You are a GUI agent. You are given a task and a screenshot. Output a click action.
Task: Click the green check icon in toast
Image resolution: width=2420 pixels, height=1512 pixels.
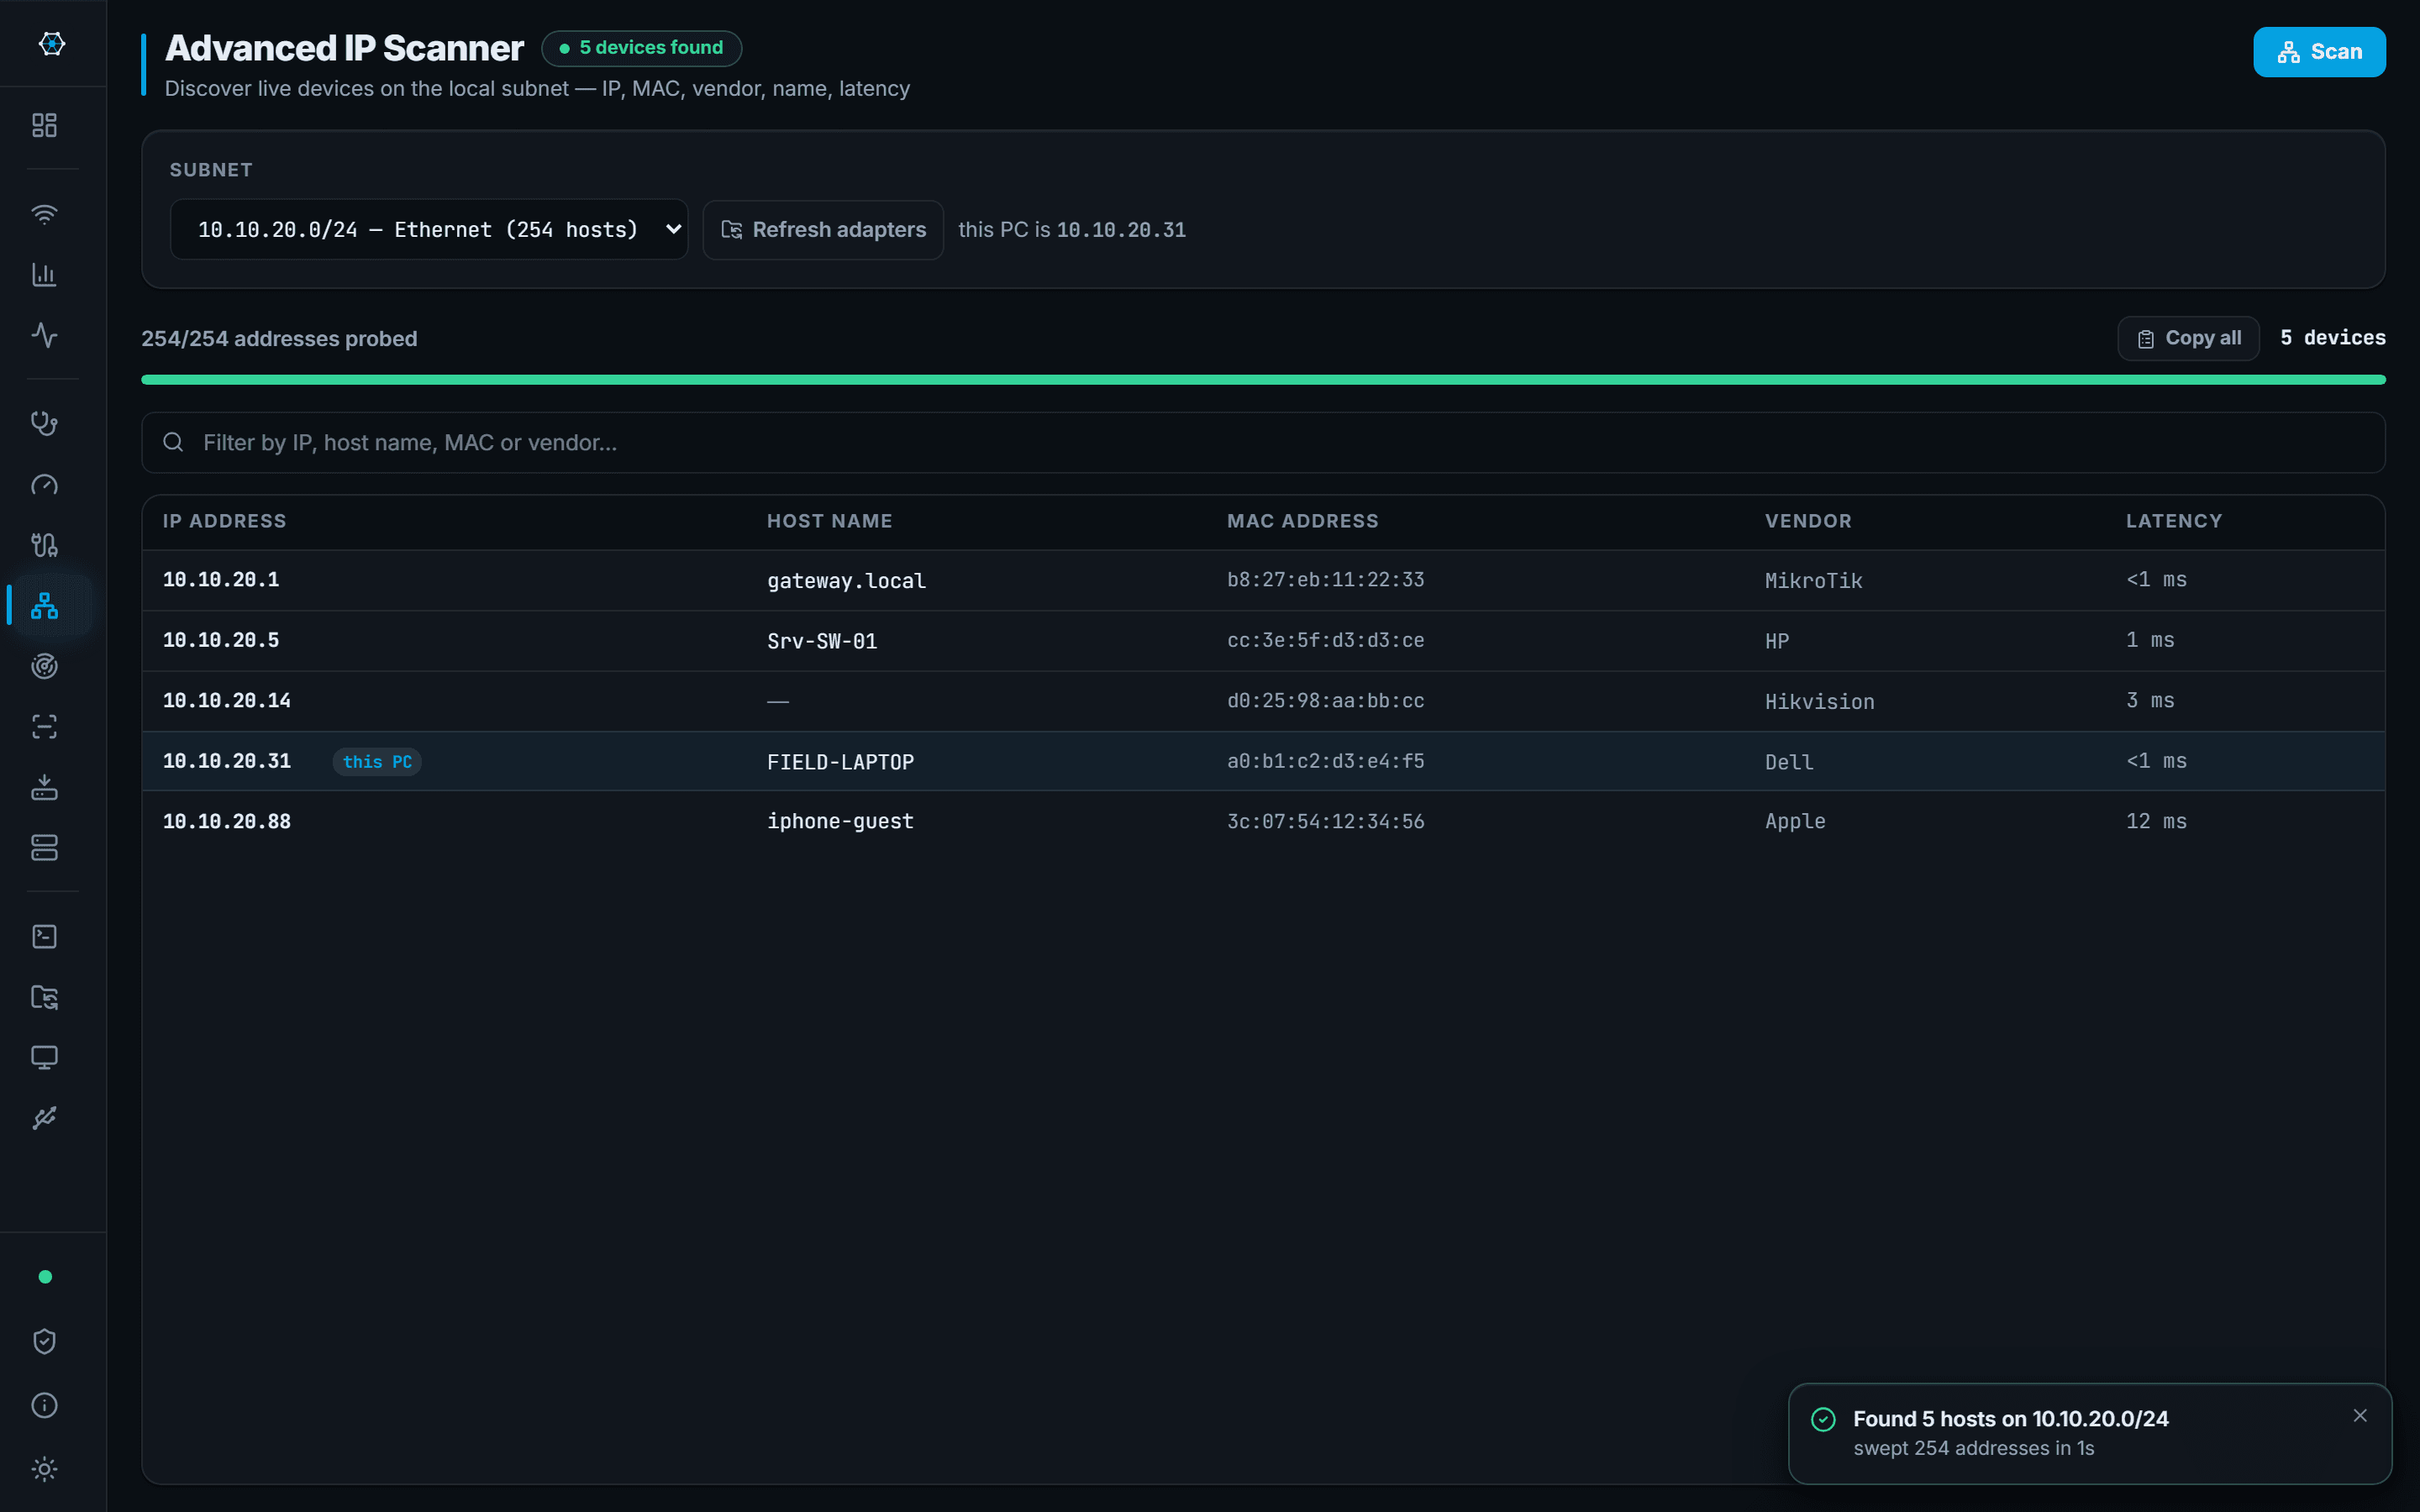pos(1823,1419)
